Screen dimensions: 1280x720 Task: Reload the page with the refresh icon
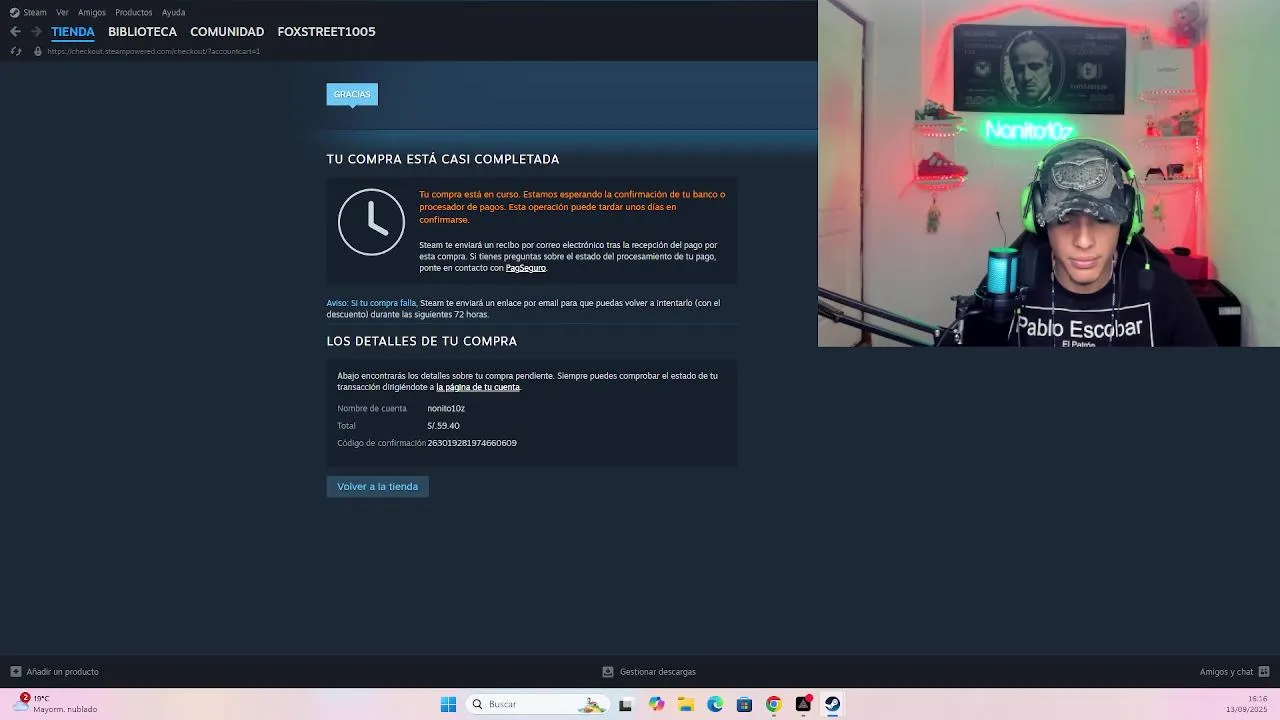pos(16,51)
